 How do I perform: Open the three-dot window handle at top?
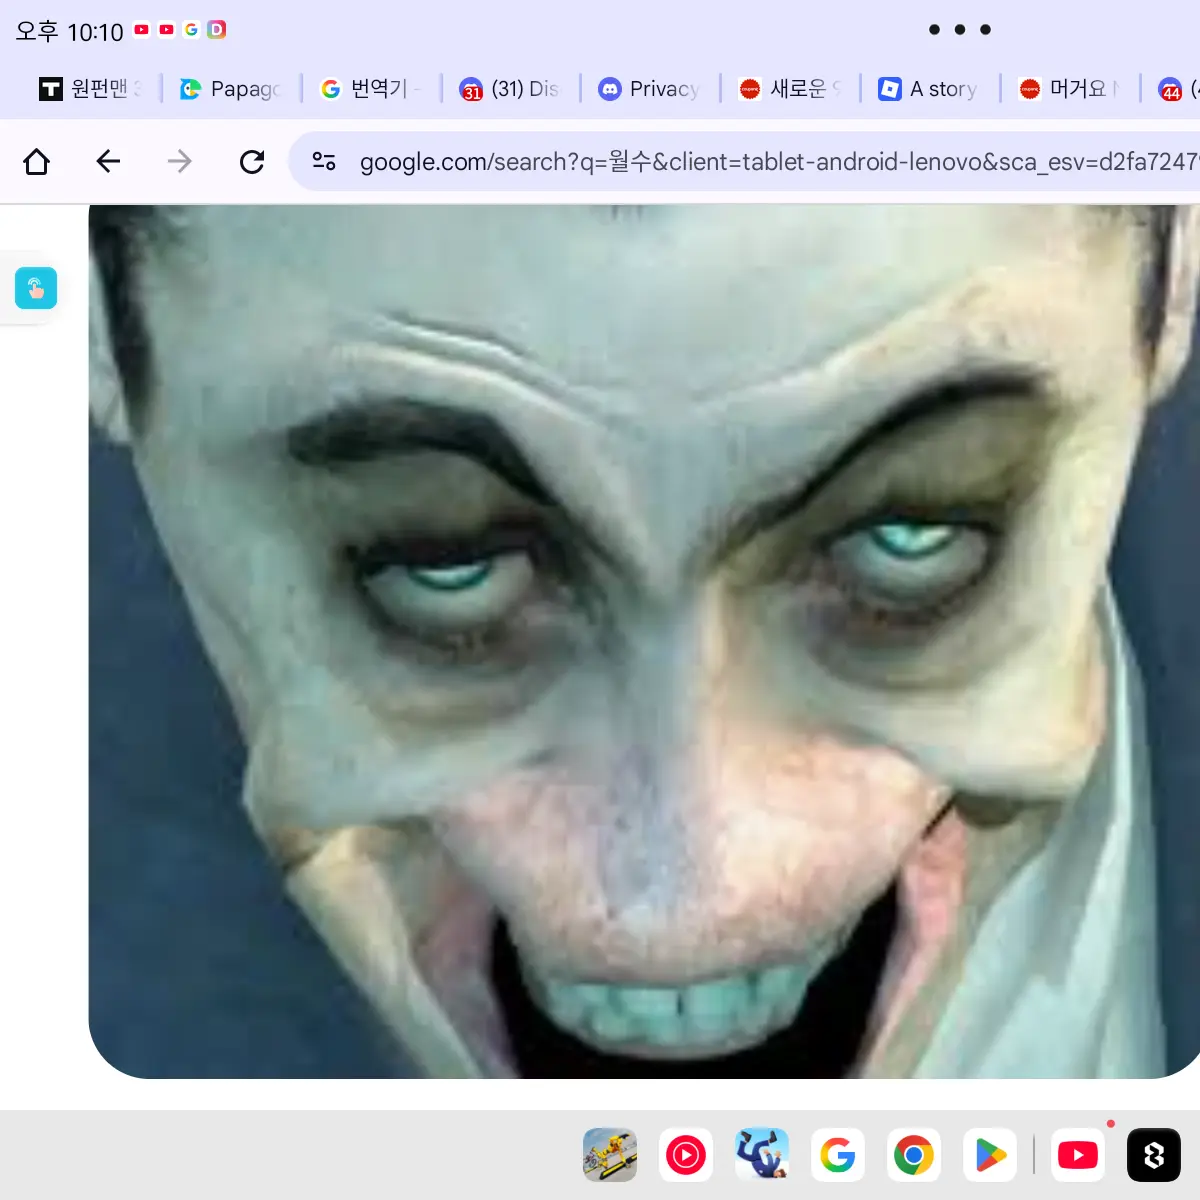959,30
